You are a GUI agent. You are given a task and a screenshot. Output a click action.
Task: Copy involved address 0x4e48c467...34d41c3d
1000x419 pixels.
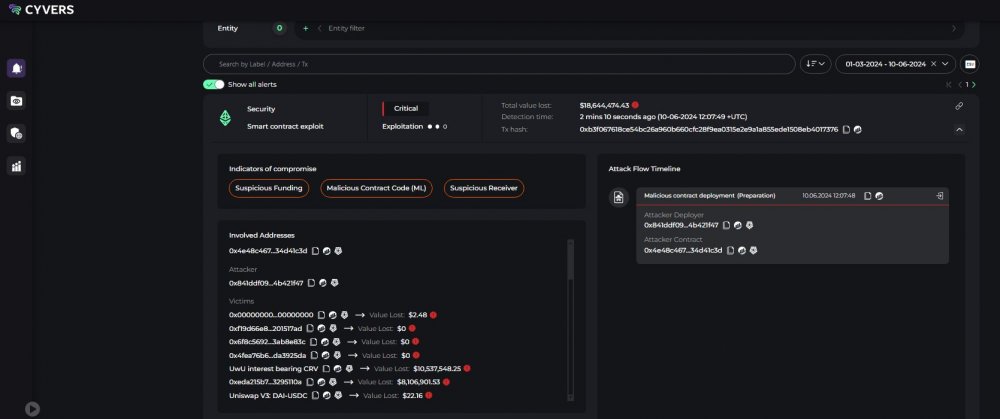315,251
